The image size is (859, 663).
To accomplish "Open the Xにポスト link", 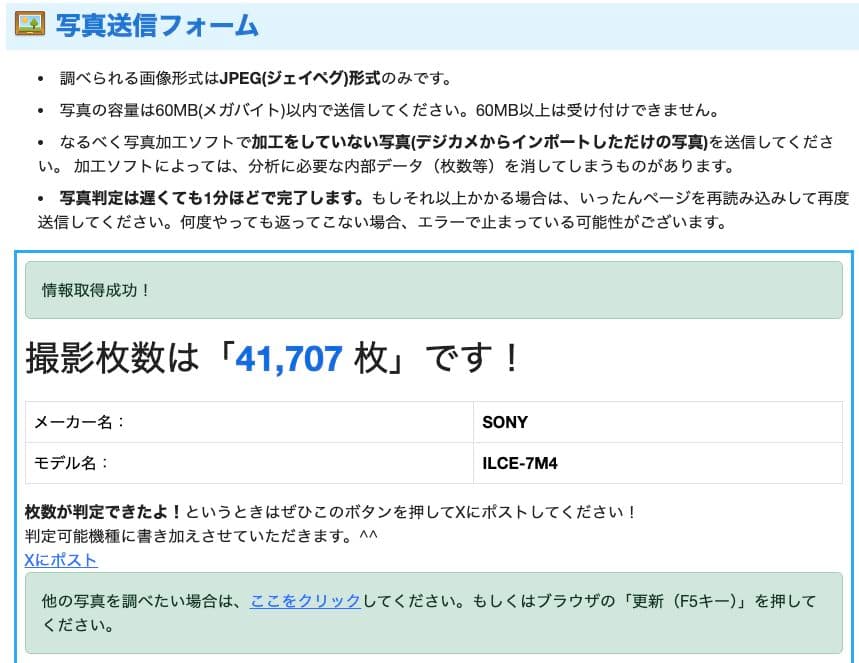I will point(61,560).
